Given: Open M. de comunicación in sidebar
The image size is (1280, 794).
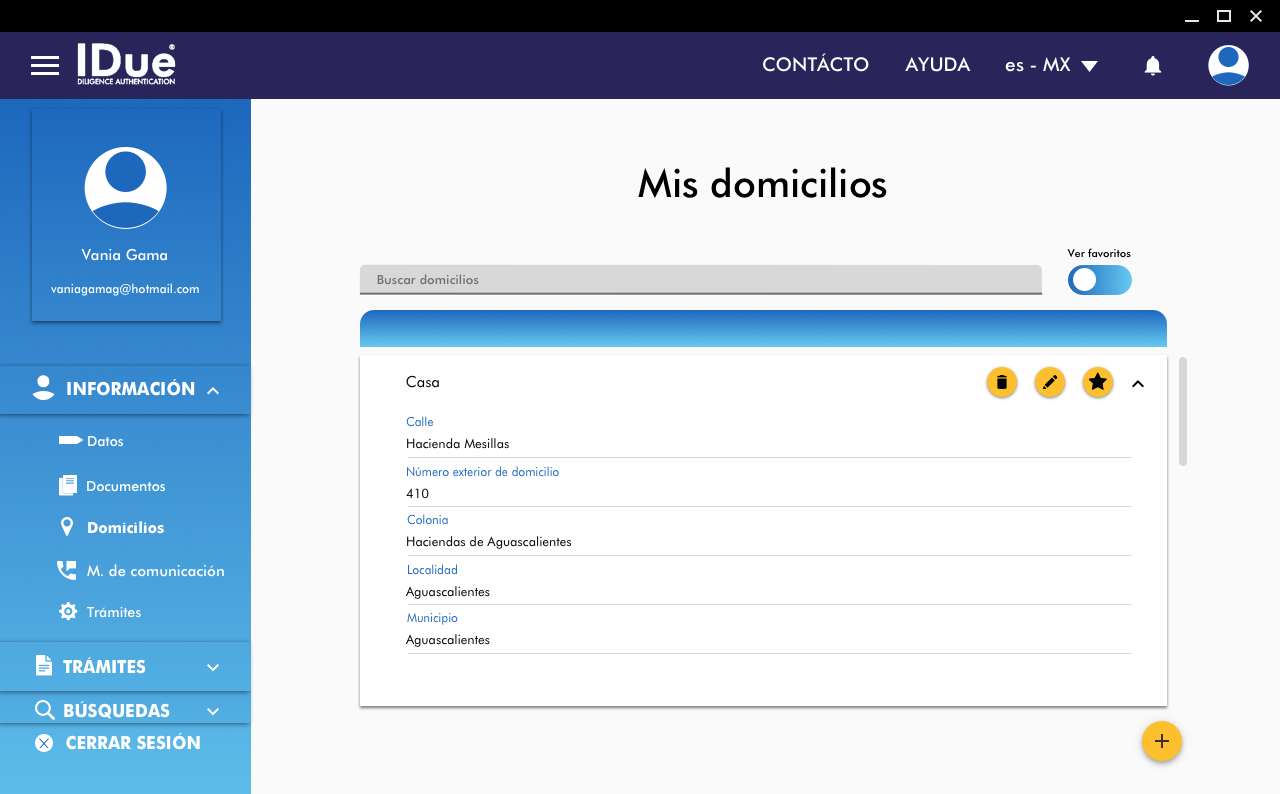Looking at the screenshot, I should coord(154,571).
